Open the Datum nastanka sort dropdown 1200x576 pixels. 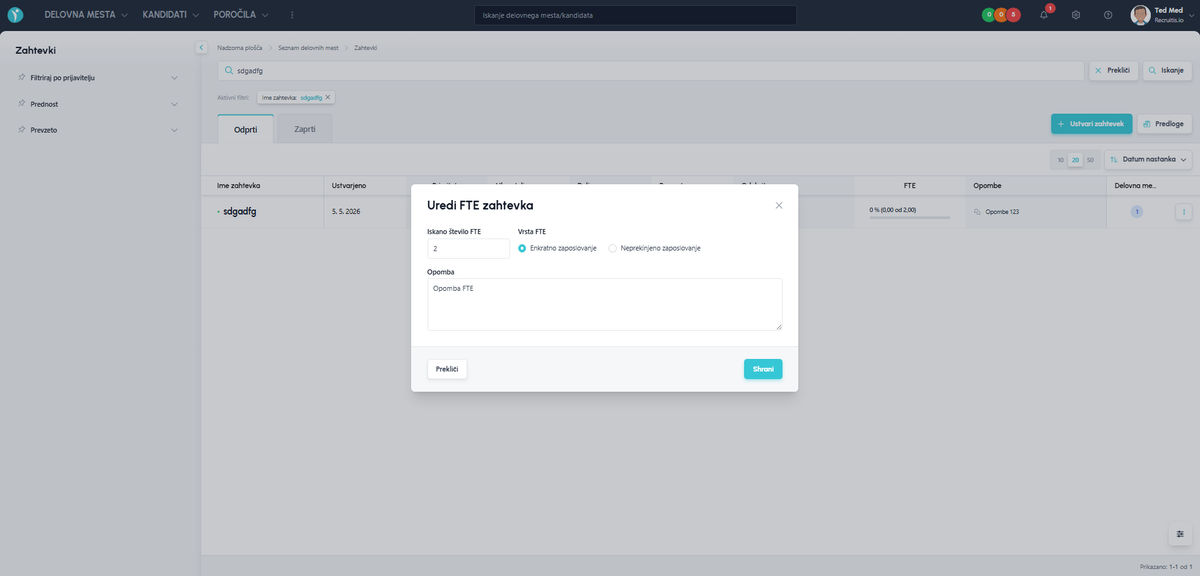[x=1148, y=159]
